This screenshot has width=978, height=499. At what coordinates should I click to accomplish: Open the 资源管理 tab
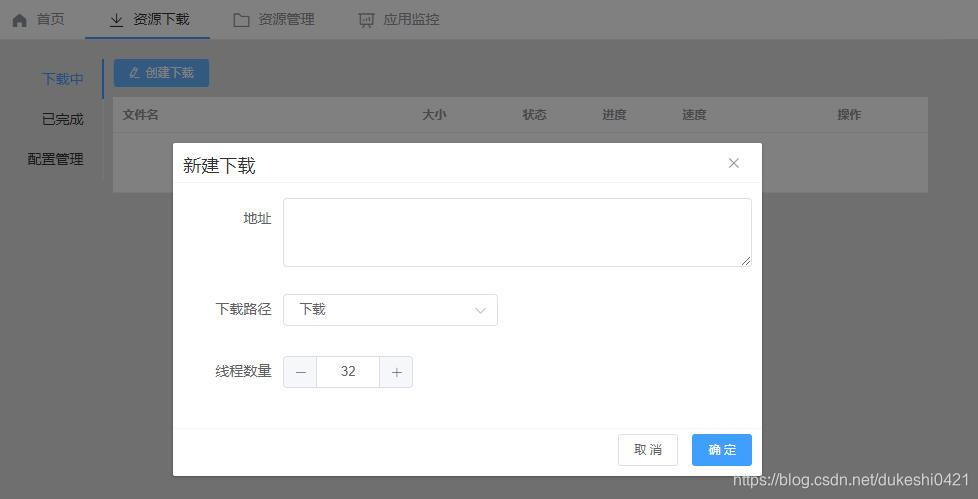pos(273,19)
